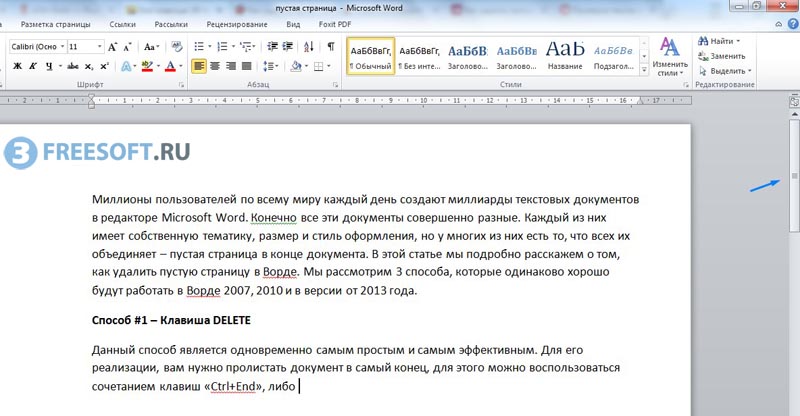Open the Calibri font name dropdown
This screenshot has width=800, height=416.
(62, 47)
